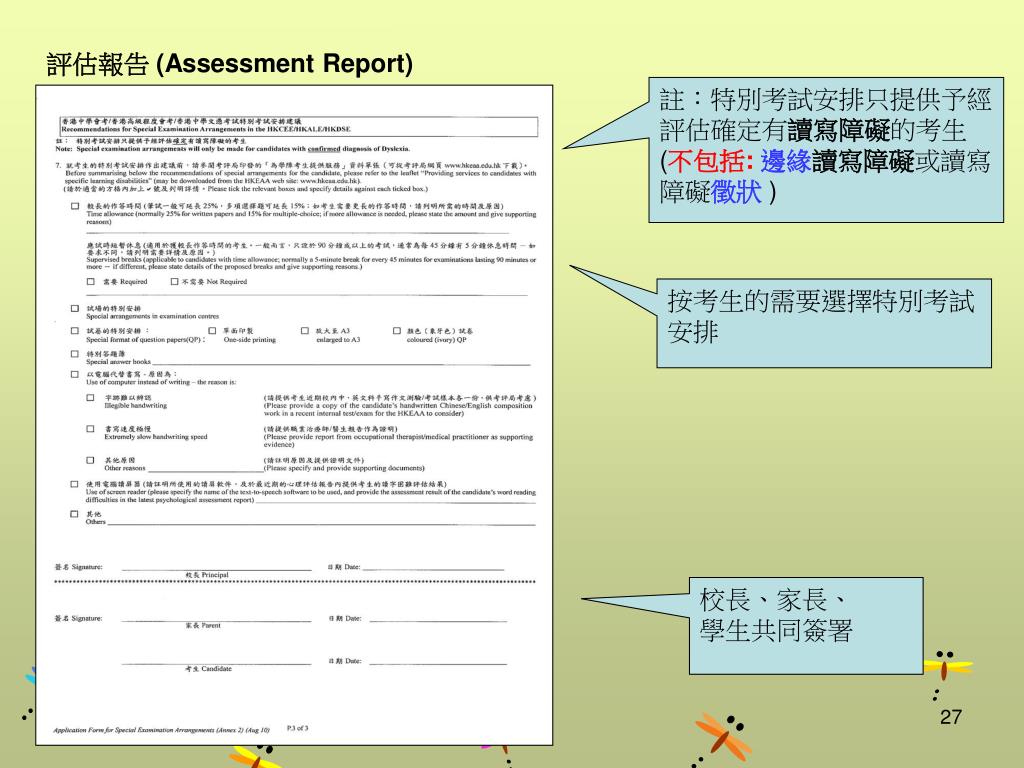Select the slide title 評估報告 (Assessment Report)

pyautogui.click(x=229, y=64)
